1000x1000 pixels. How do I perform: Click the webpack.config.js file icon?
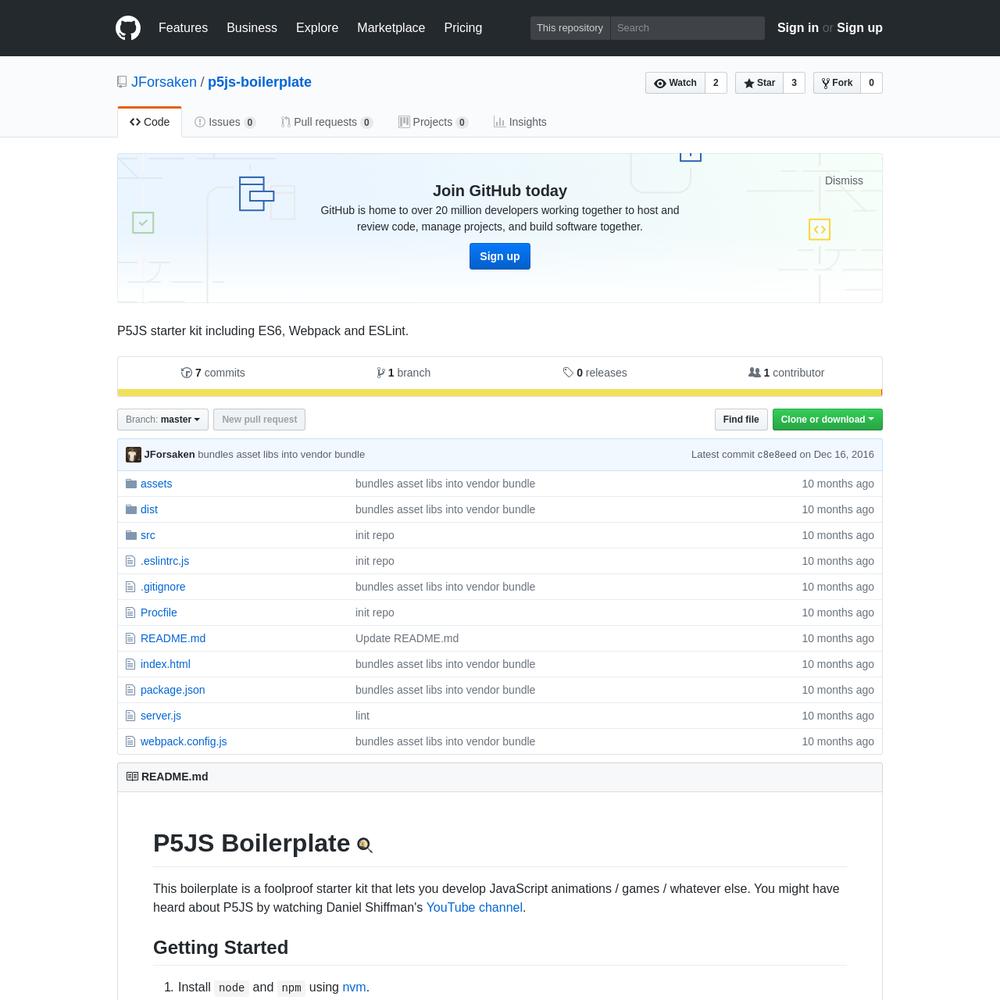pyautogui.click(x=130, y=742)
